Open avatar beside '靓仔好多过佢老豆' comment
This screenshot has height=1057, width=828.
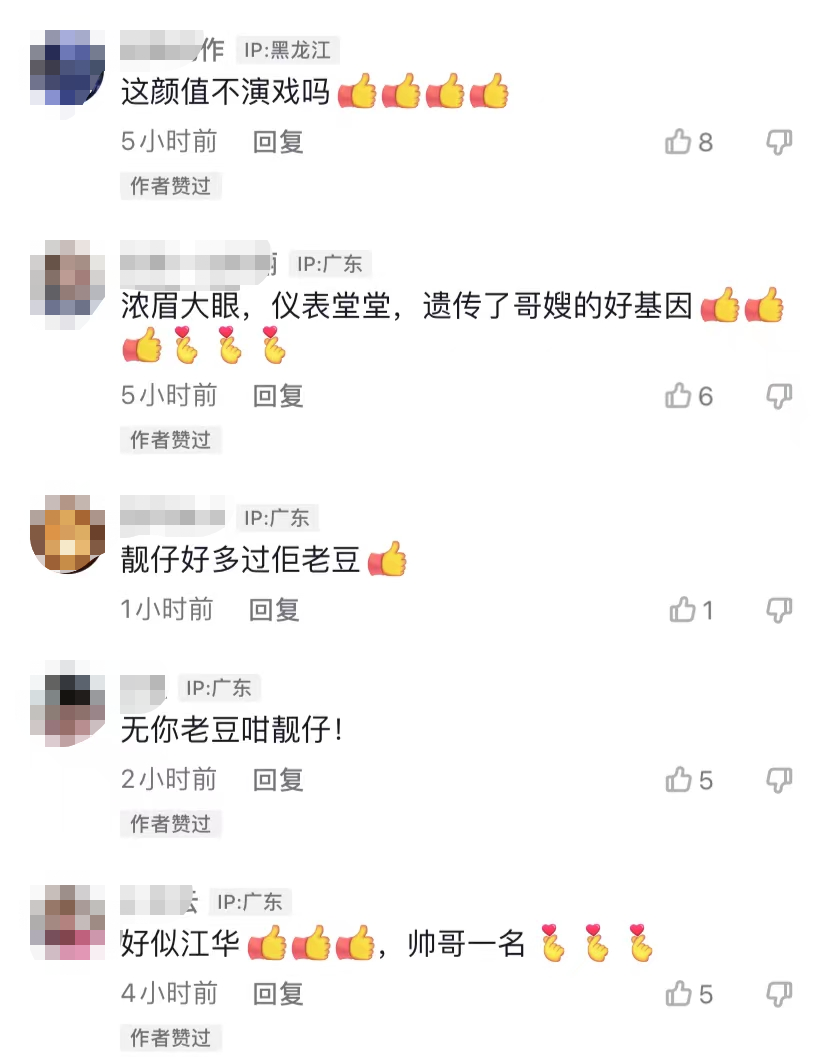(67, 533)
